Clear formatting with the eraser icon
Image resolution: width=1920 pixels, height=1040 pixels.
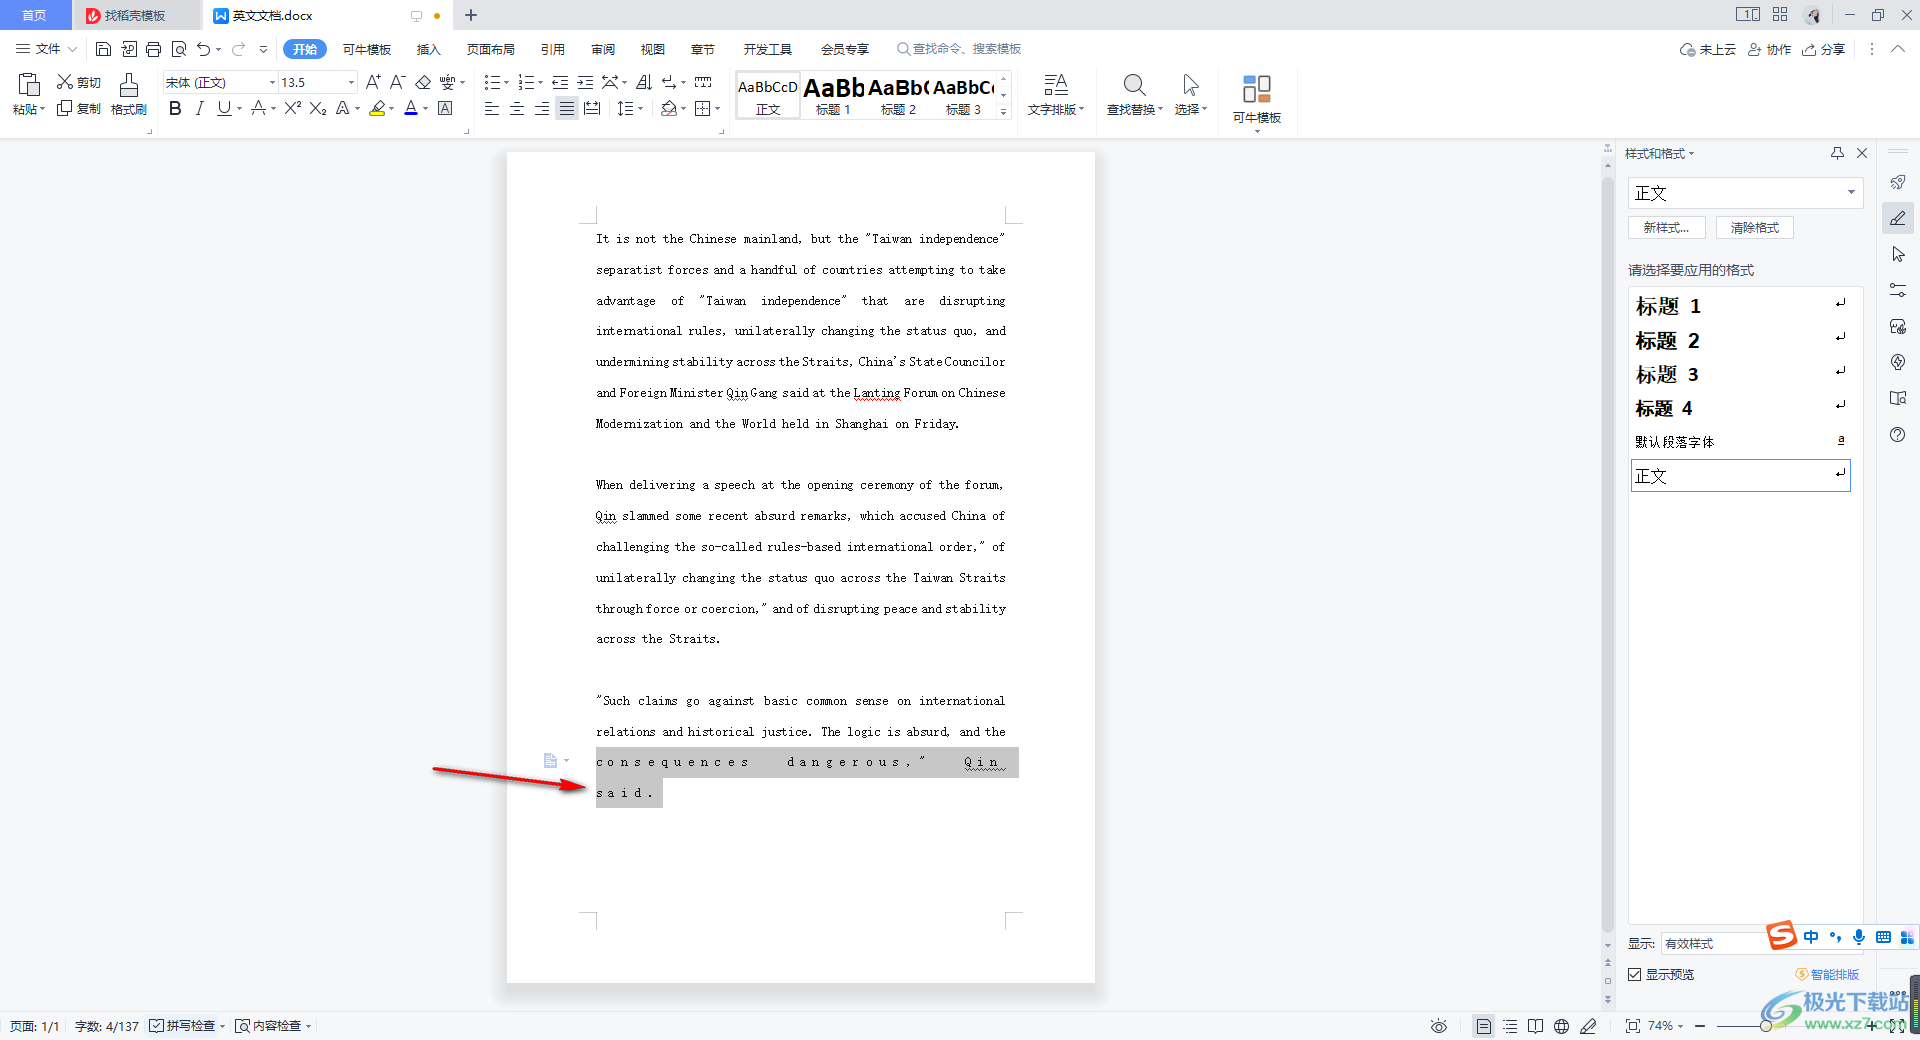point(423,82)
